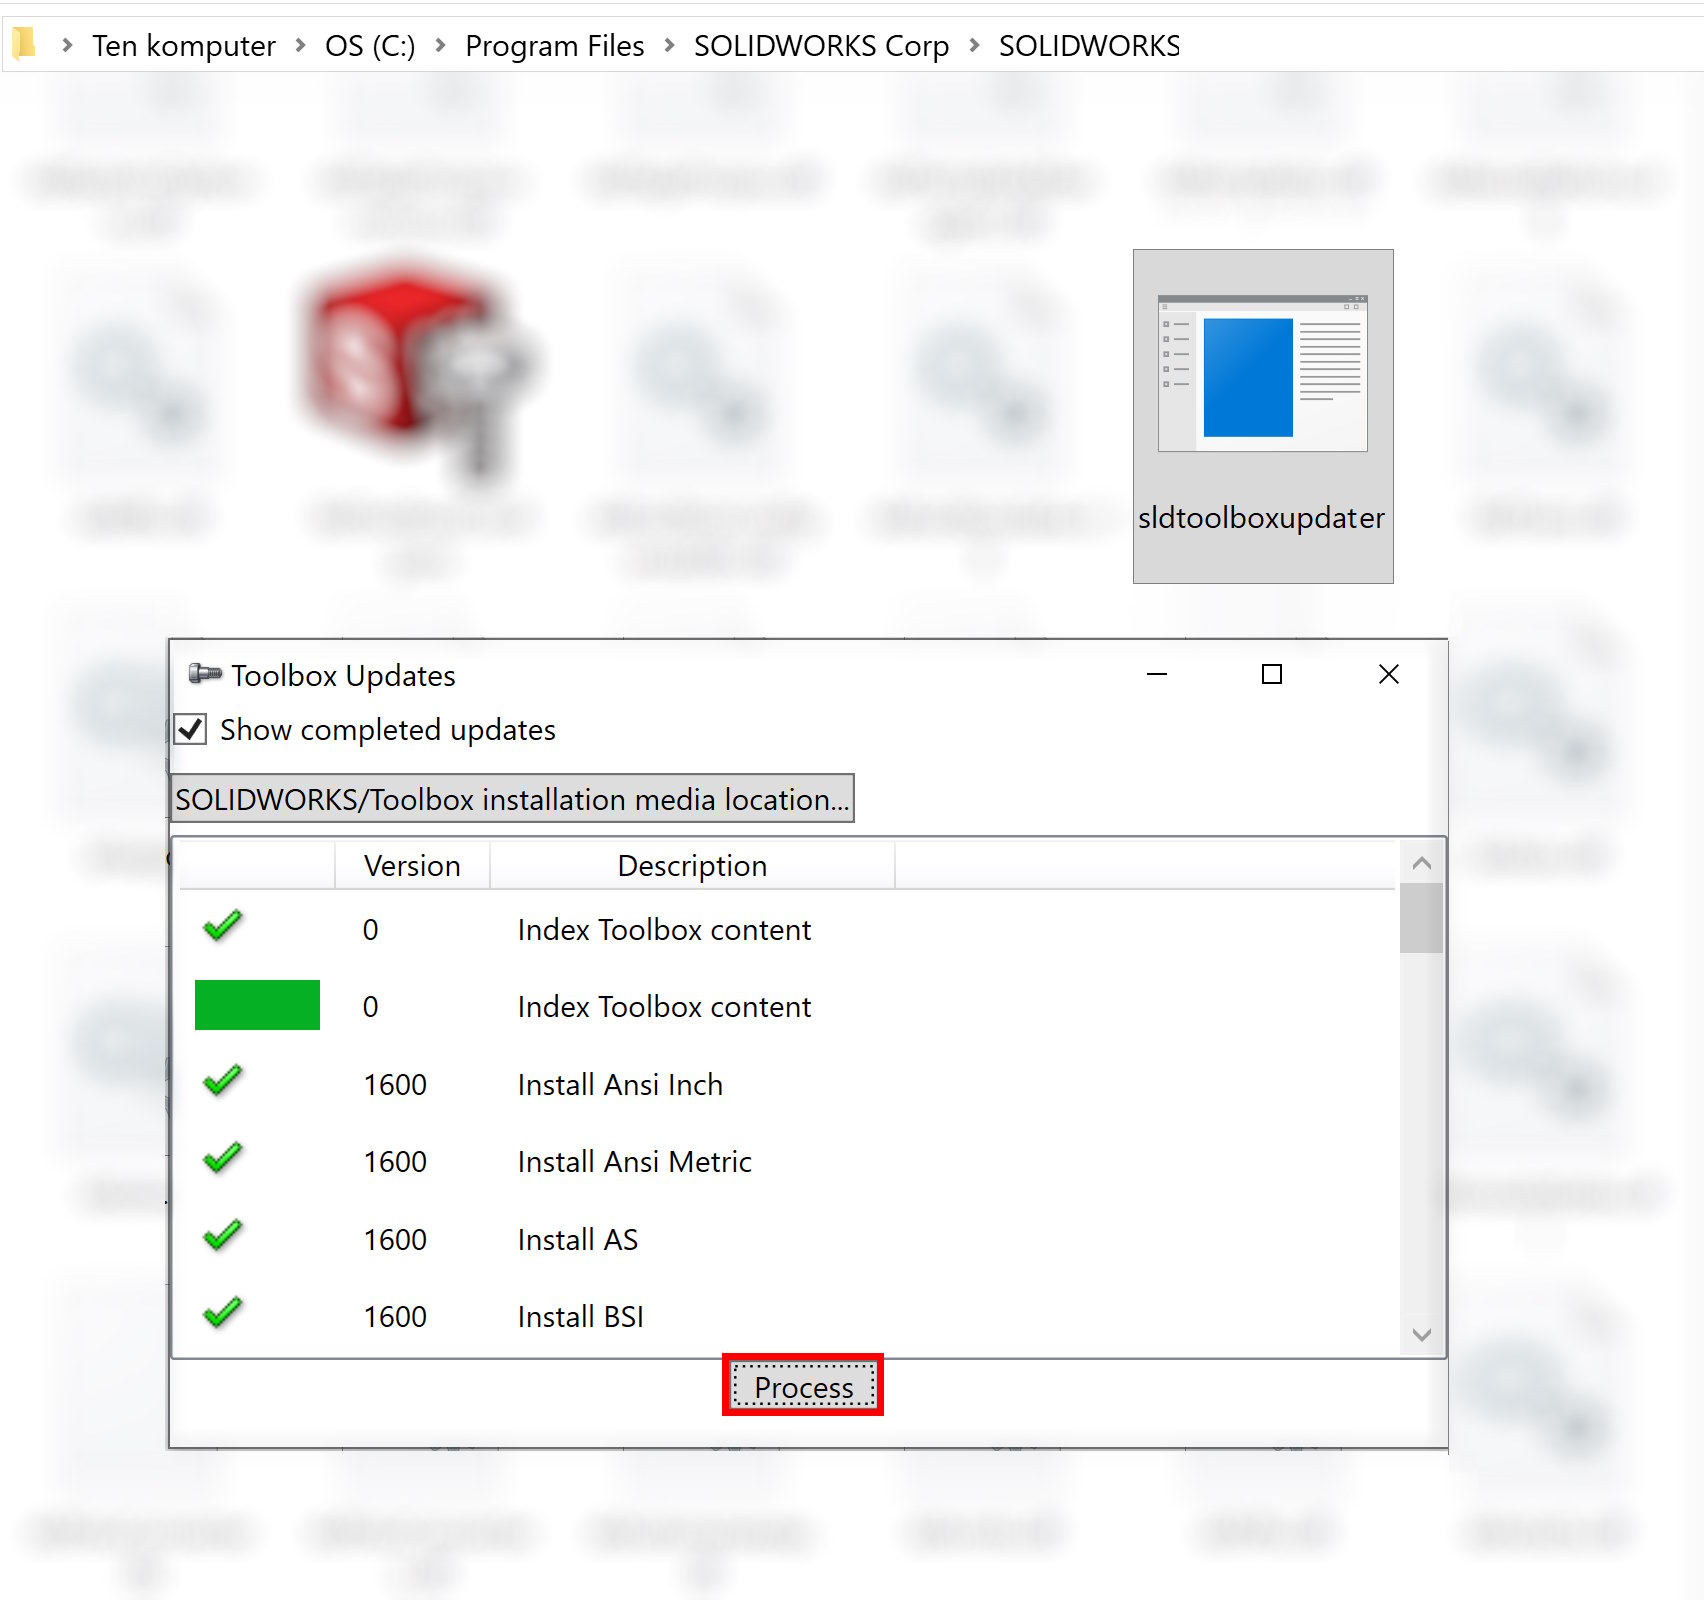
Task: Click the sldtoolboxupdater file name label
Action: click(x=1261, y=517)
